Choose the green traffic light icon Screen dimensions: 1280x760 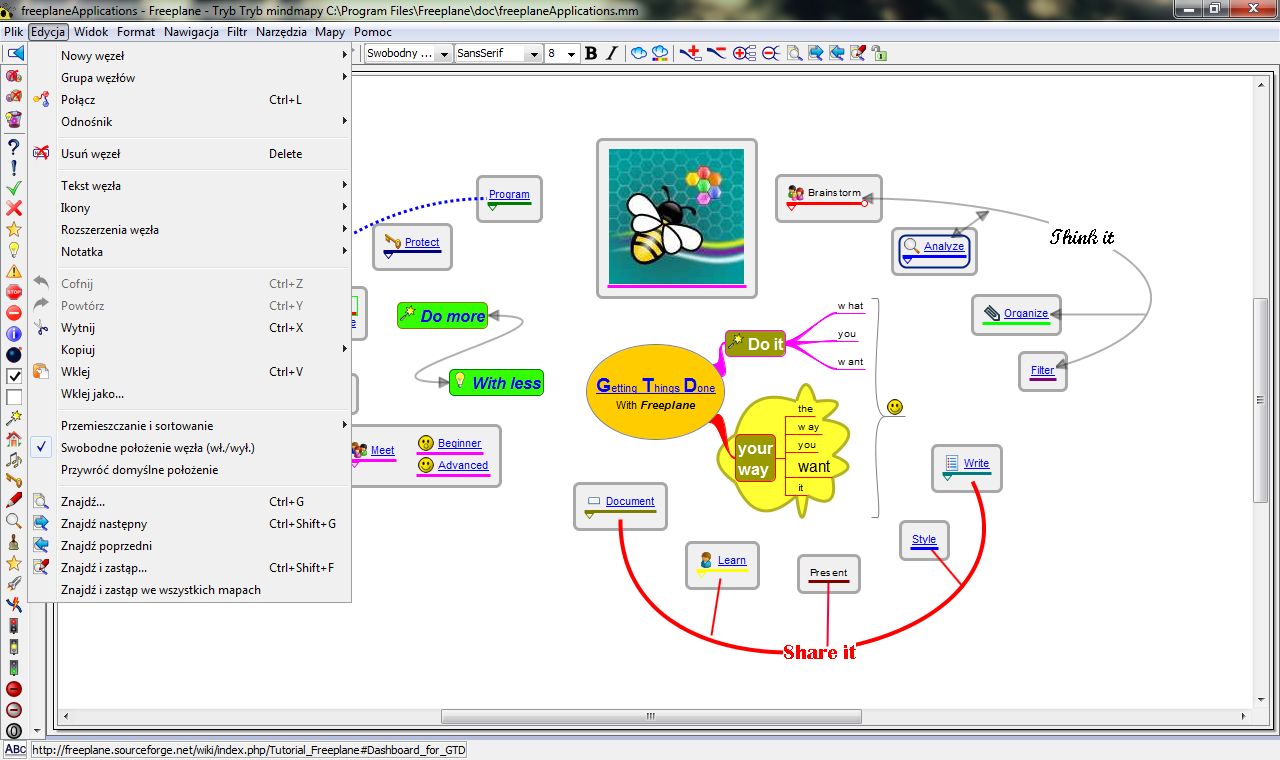[14, 668]
